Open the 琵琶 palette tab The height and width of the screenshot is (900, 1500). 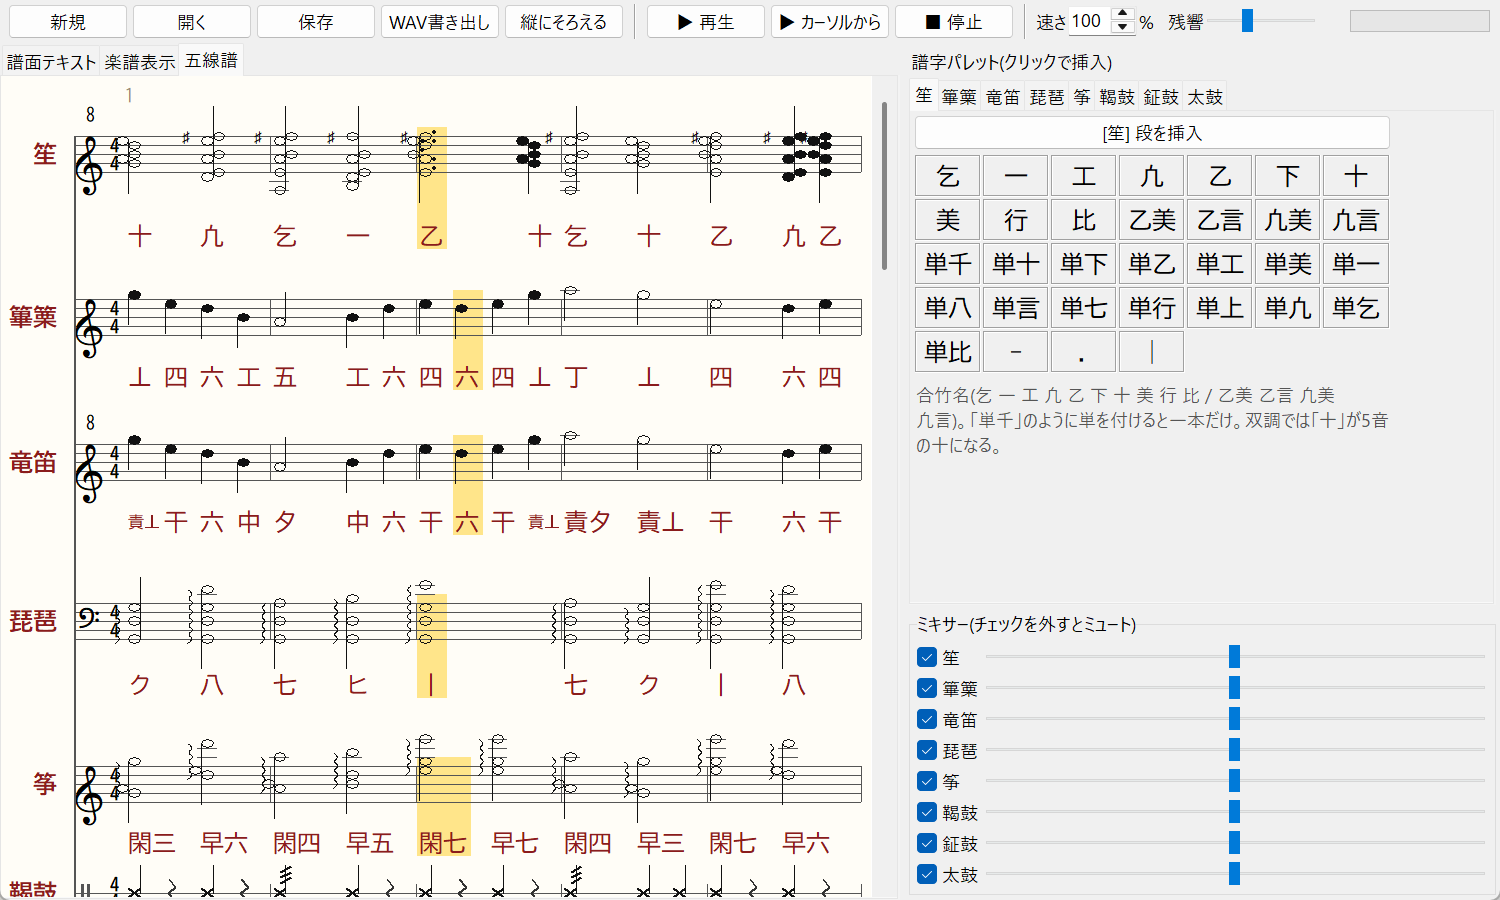coord(1047,97)
